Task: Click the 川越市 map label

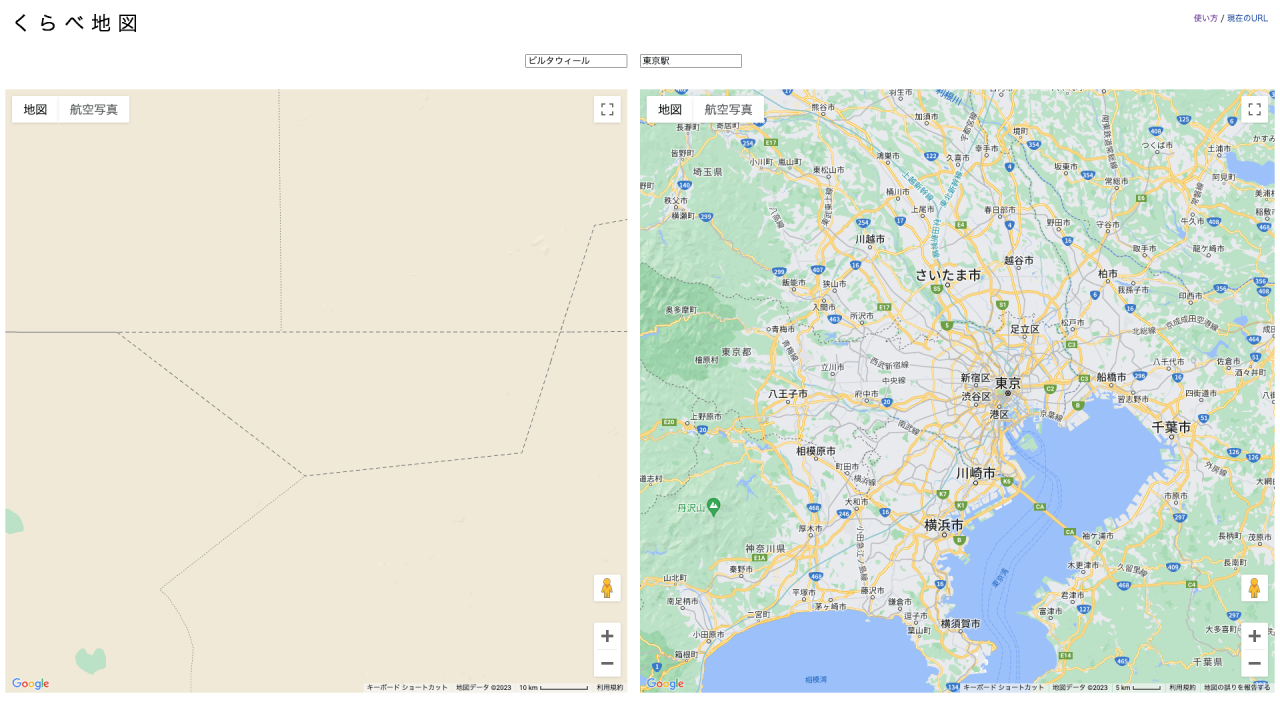Action: click(x=871, y=239)
